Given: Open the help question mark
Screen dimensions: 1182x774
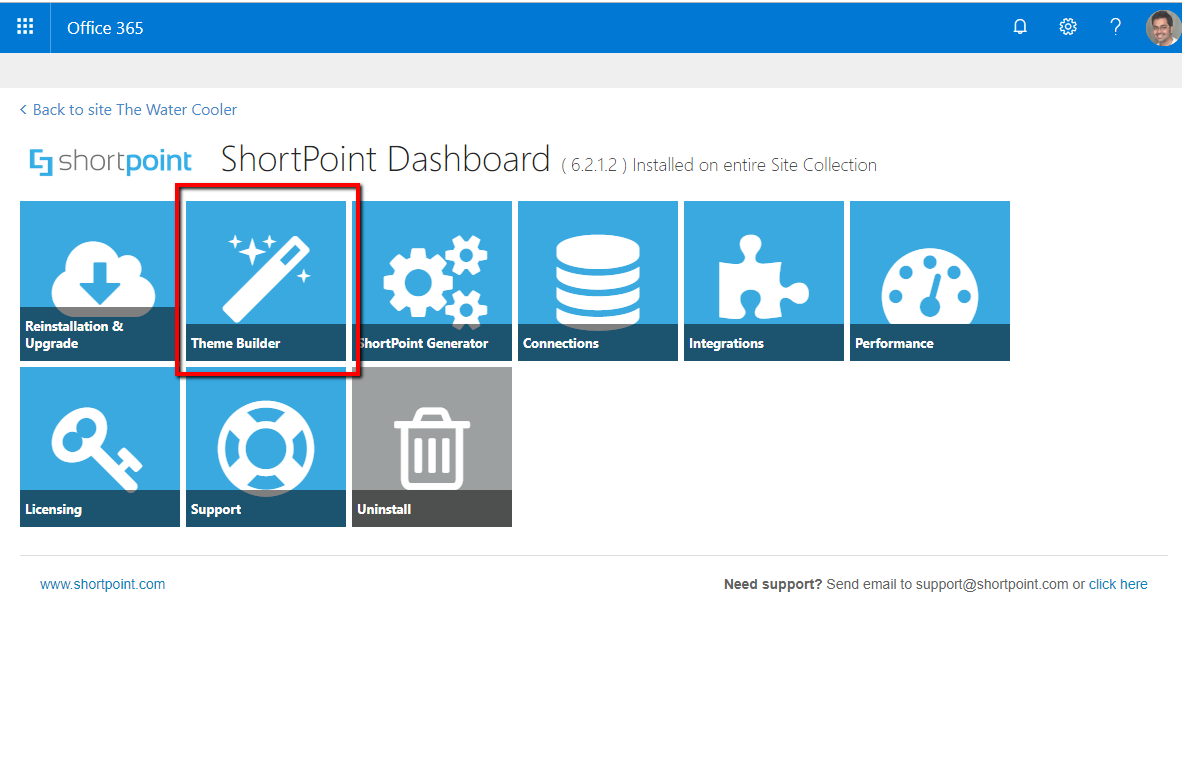Looking at the screenshot, I should 1115,27.
